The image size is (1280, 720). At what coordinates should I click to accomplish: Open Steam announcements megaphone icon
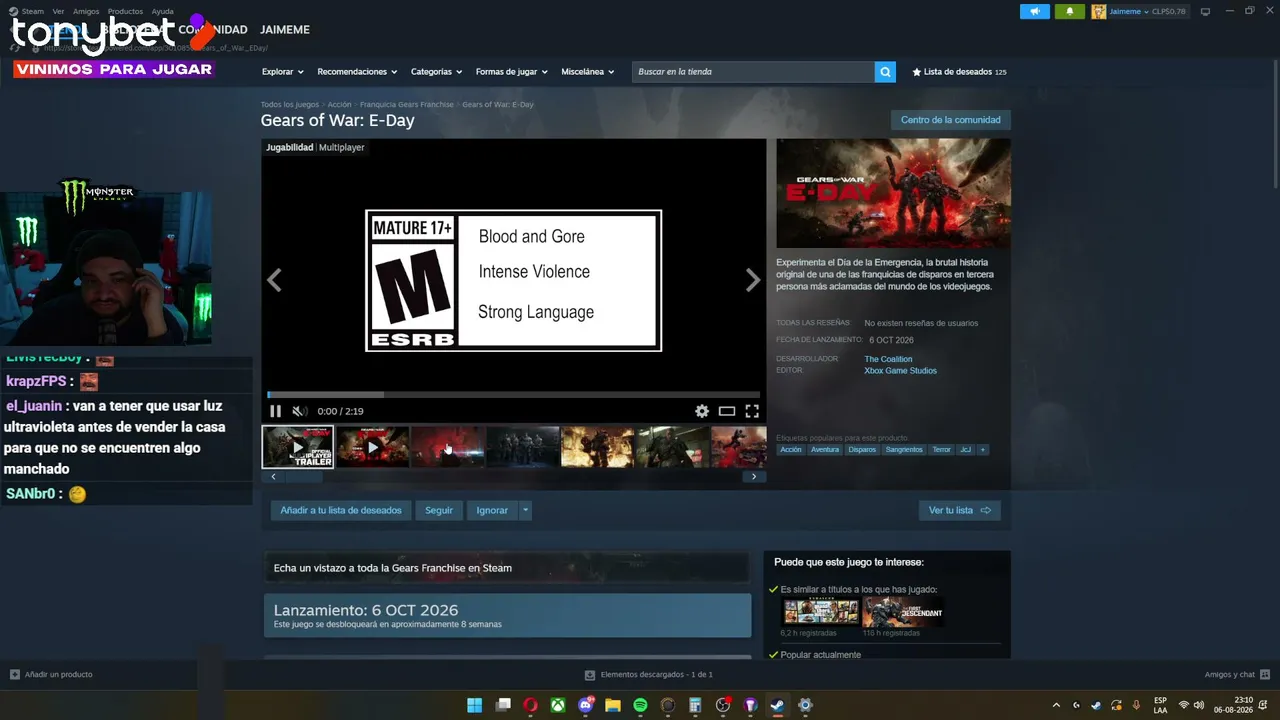(x=1035, y=12)
